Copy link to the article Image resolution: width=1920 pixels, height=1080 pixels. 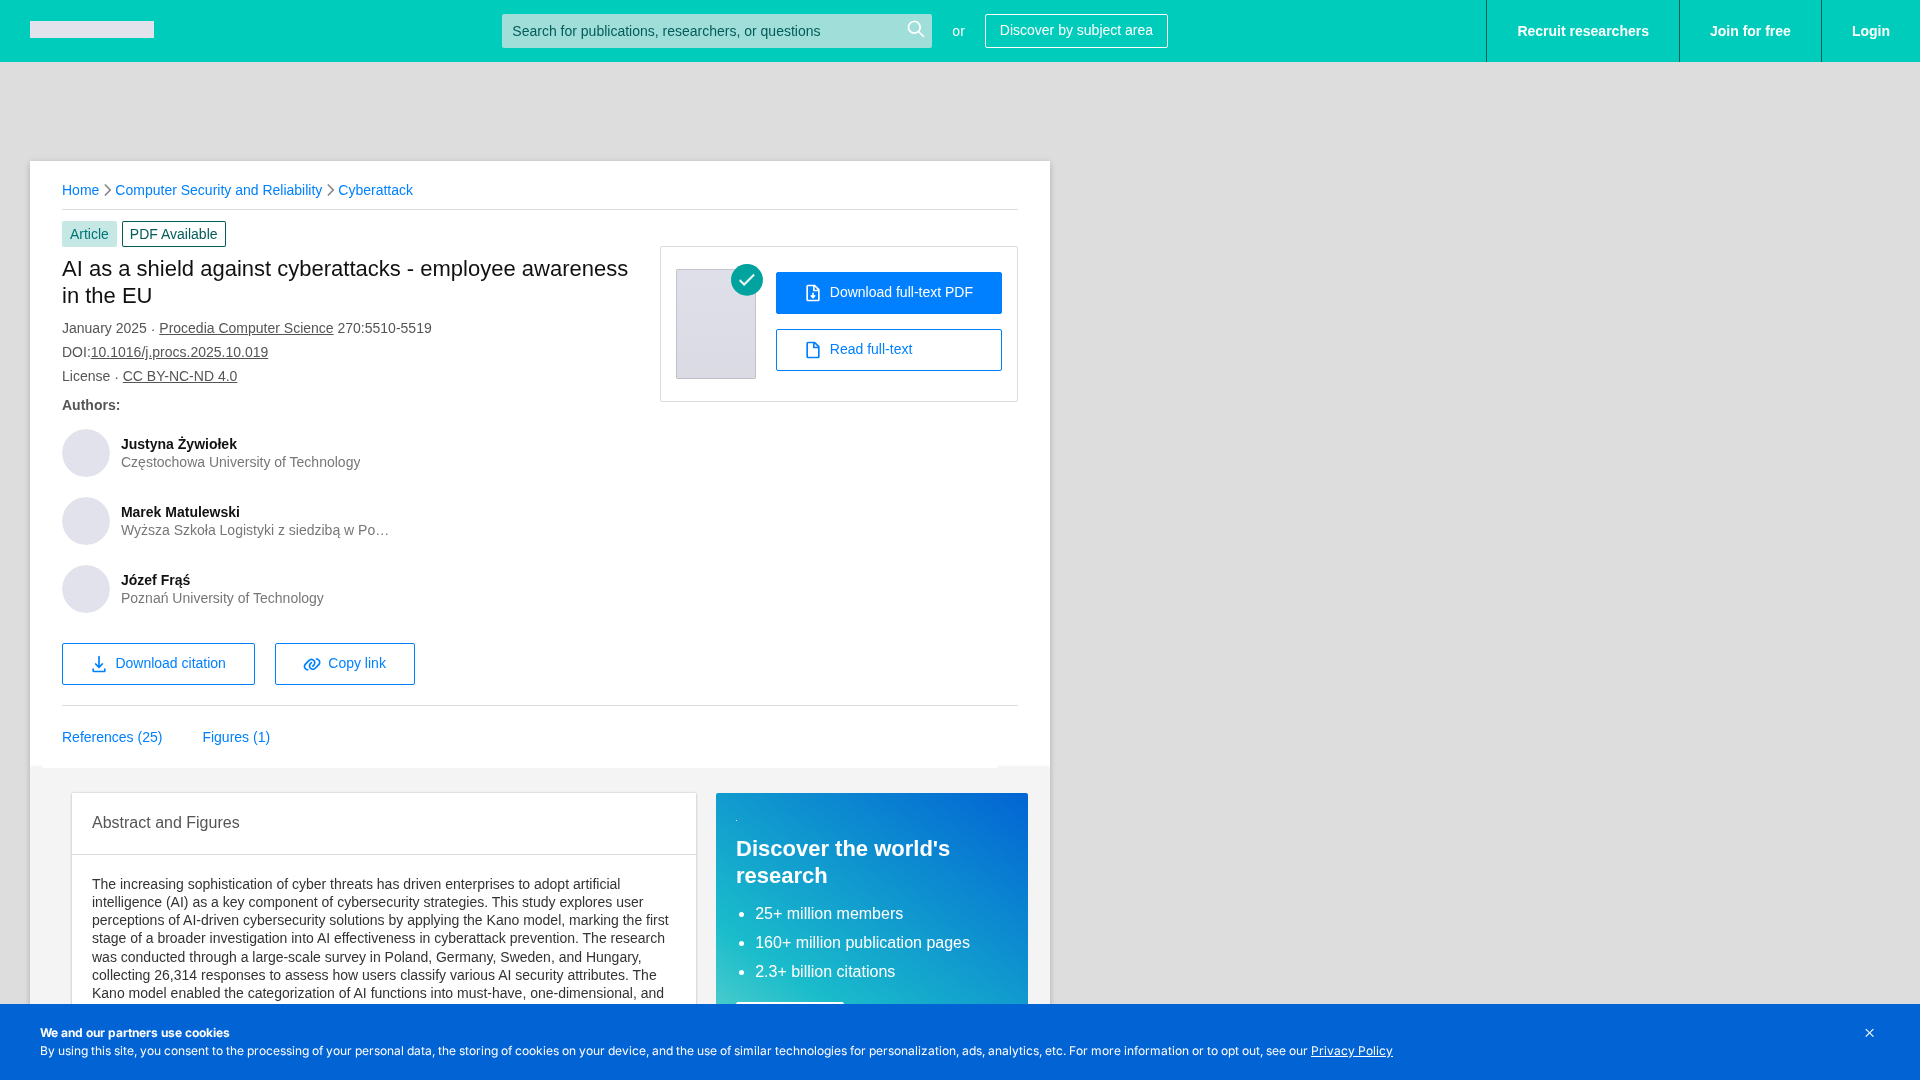pos(345,664)
